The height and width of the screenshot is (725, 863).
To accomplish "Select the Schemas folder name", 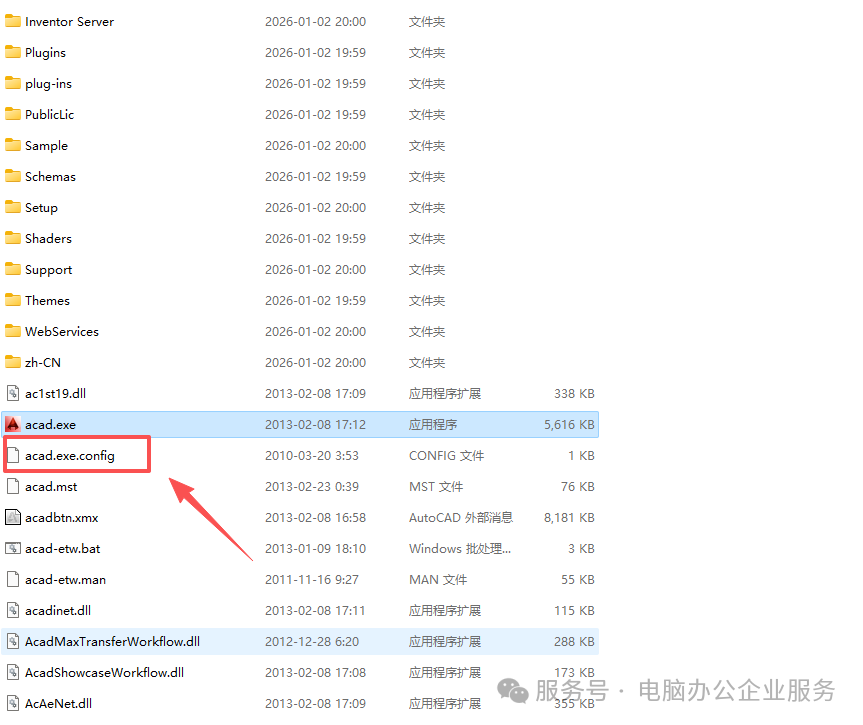I will [50, 176].
